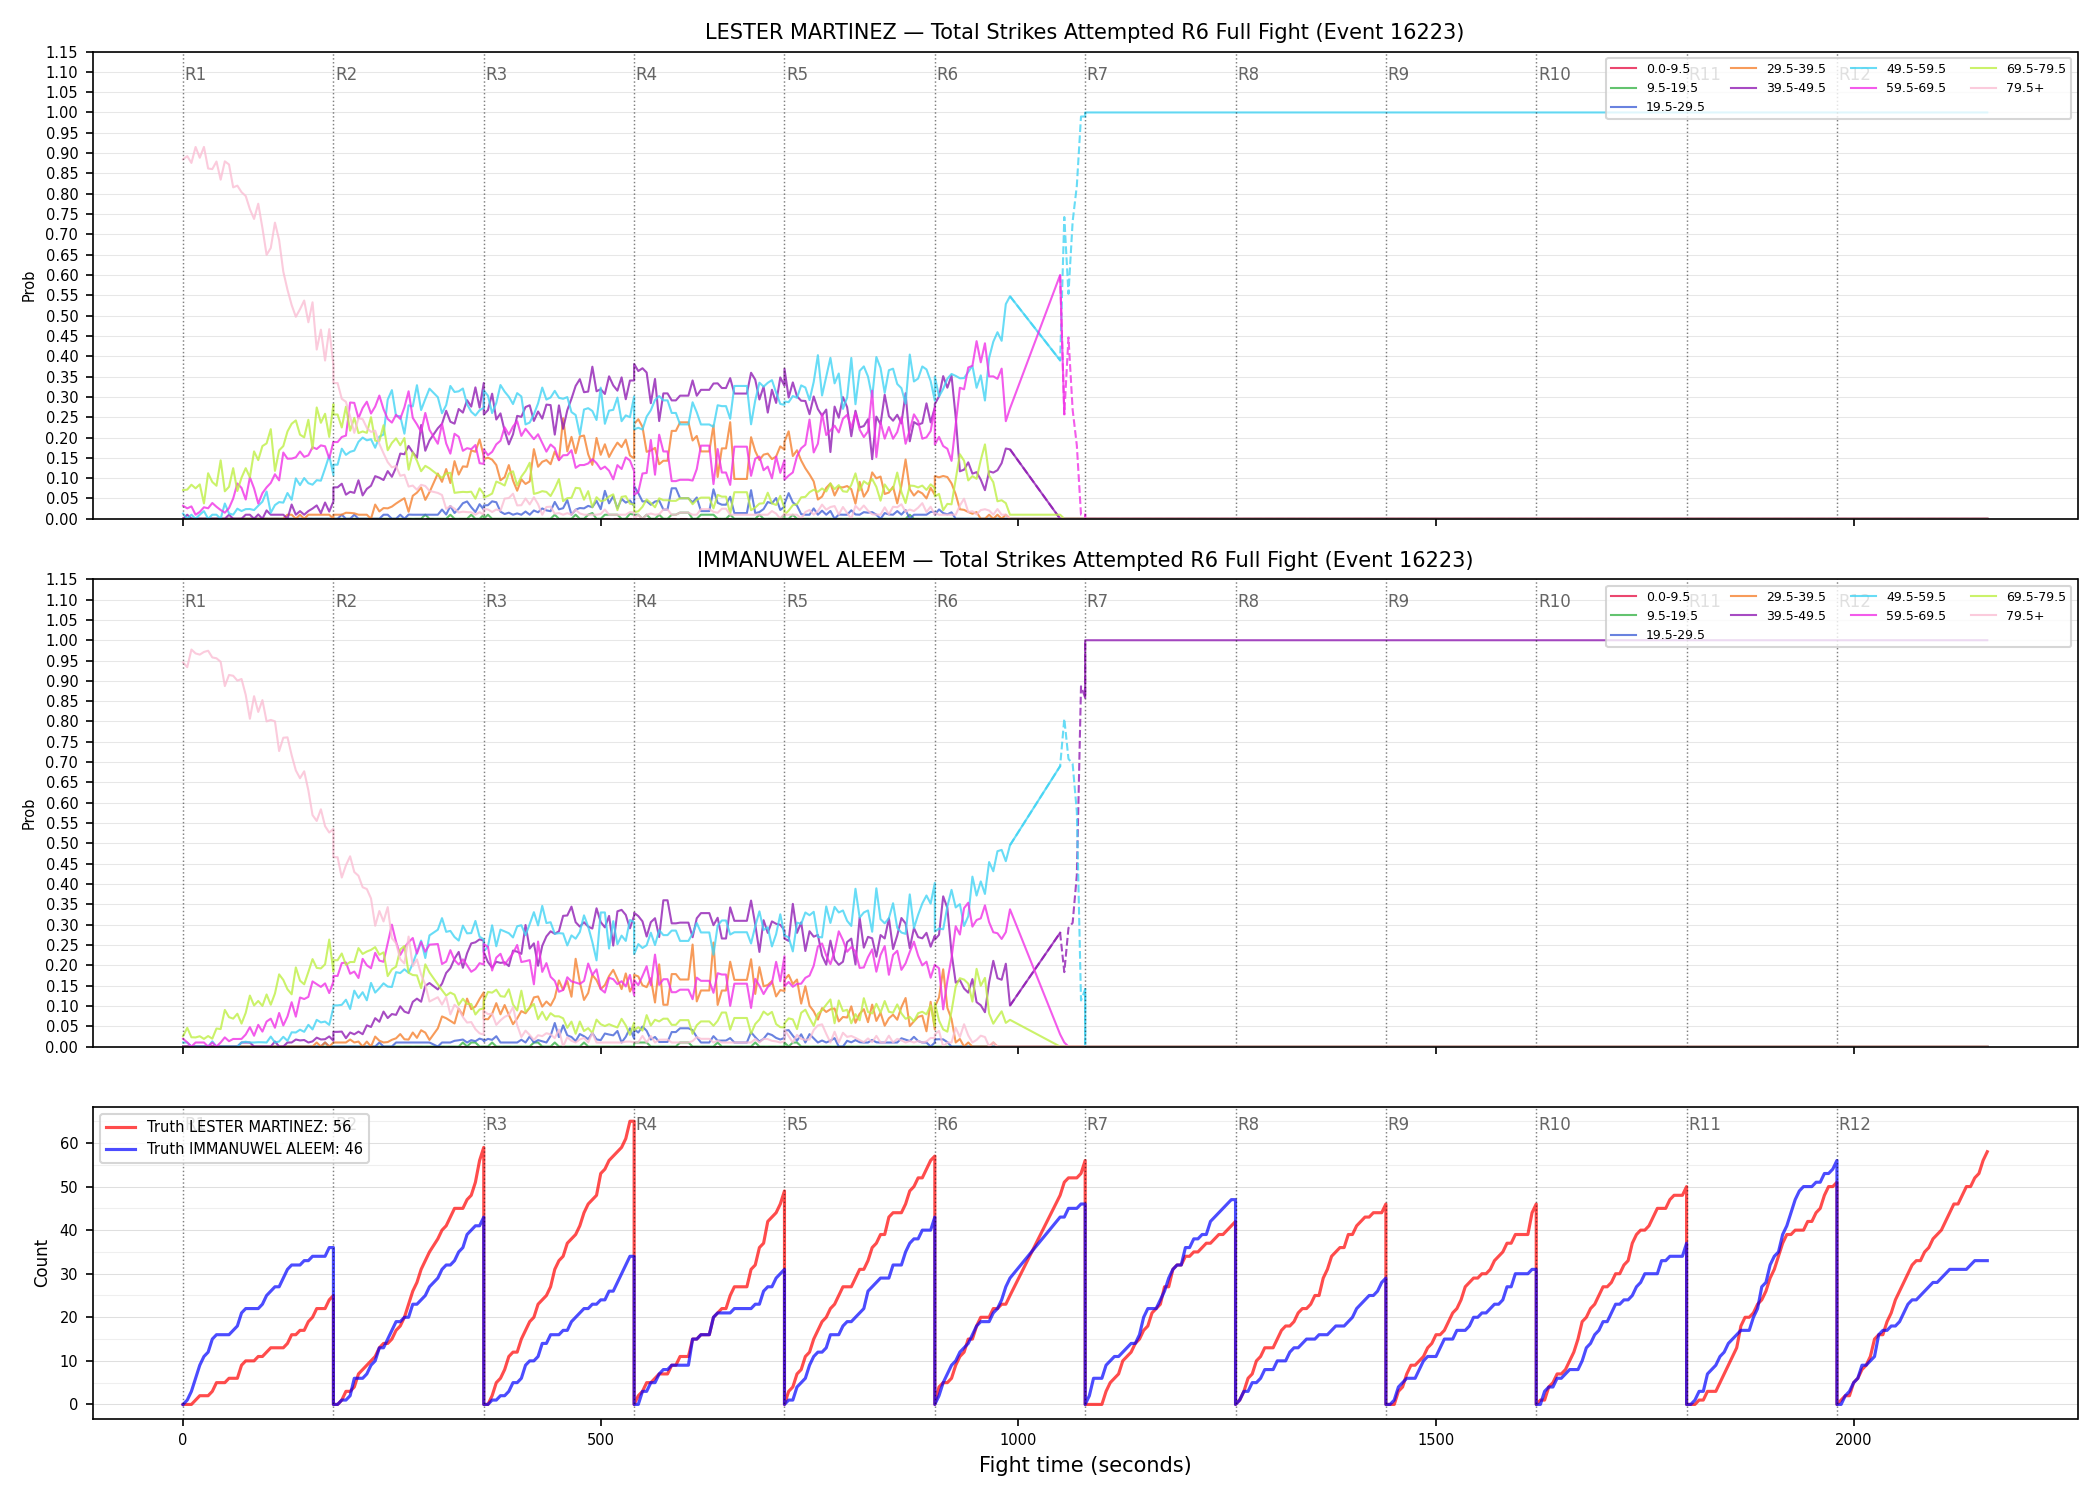Click '9.5-19.5' in Martinez chart legend

point(1672,88)
